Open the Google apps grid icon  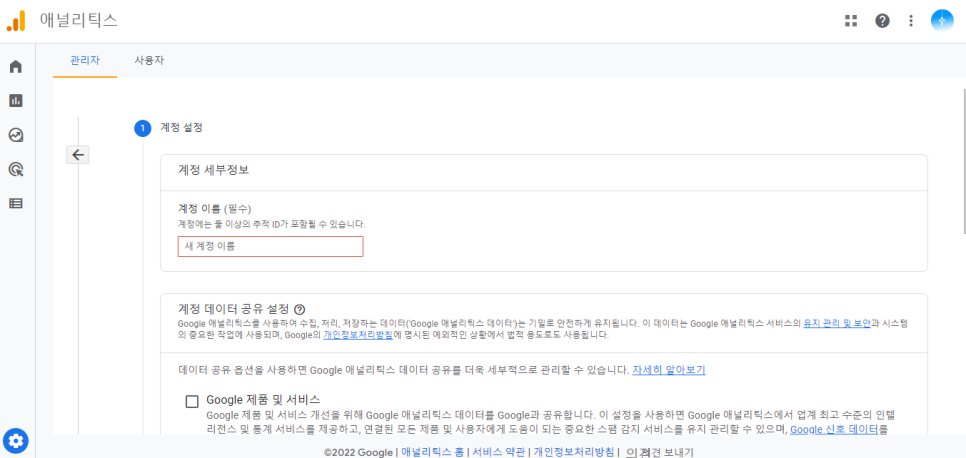tap(851, 21)
